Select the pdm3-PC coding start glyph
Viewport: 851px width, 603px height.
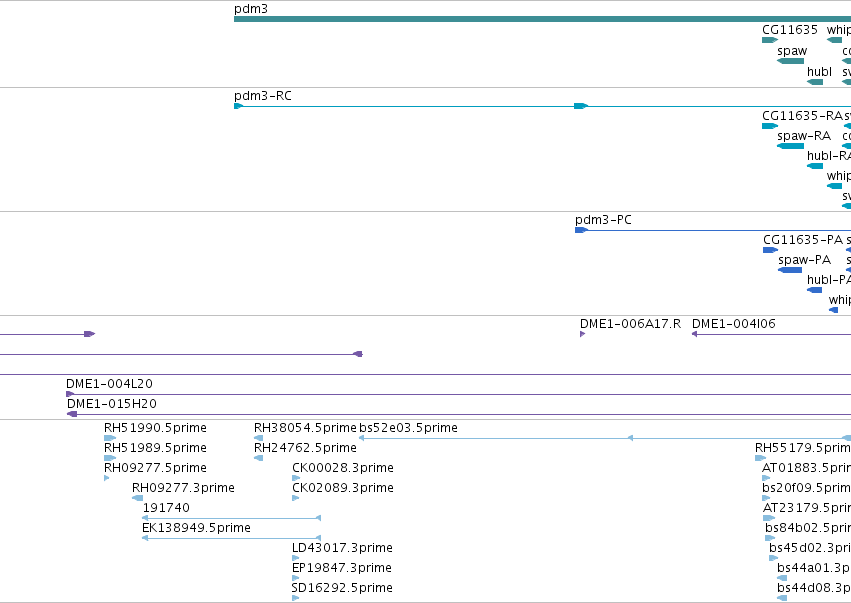pos(581,230)
